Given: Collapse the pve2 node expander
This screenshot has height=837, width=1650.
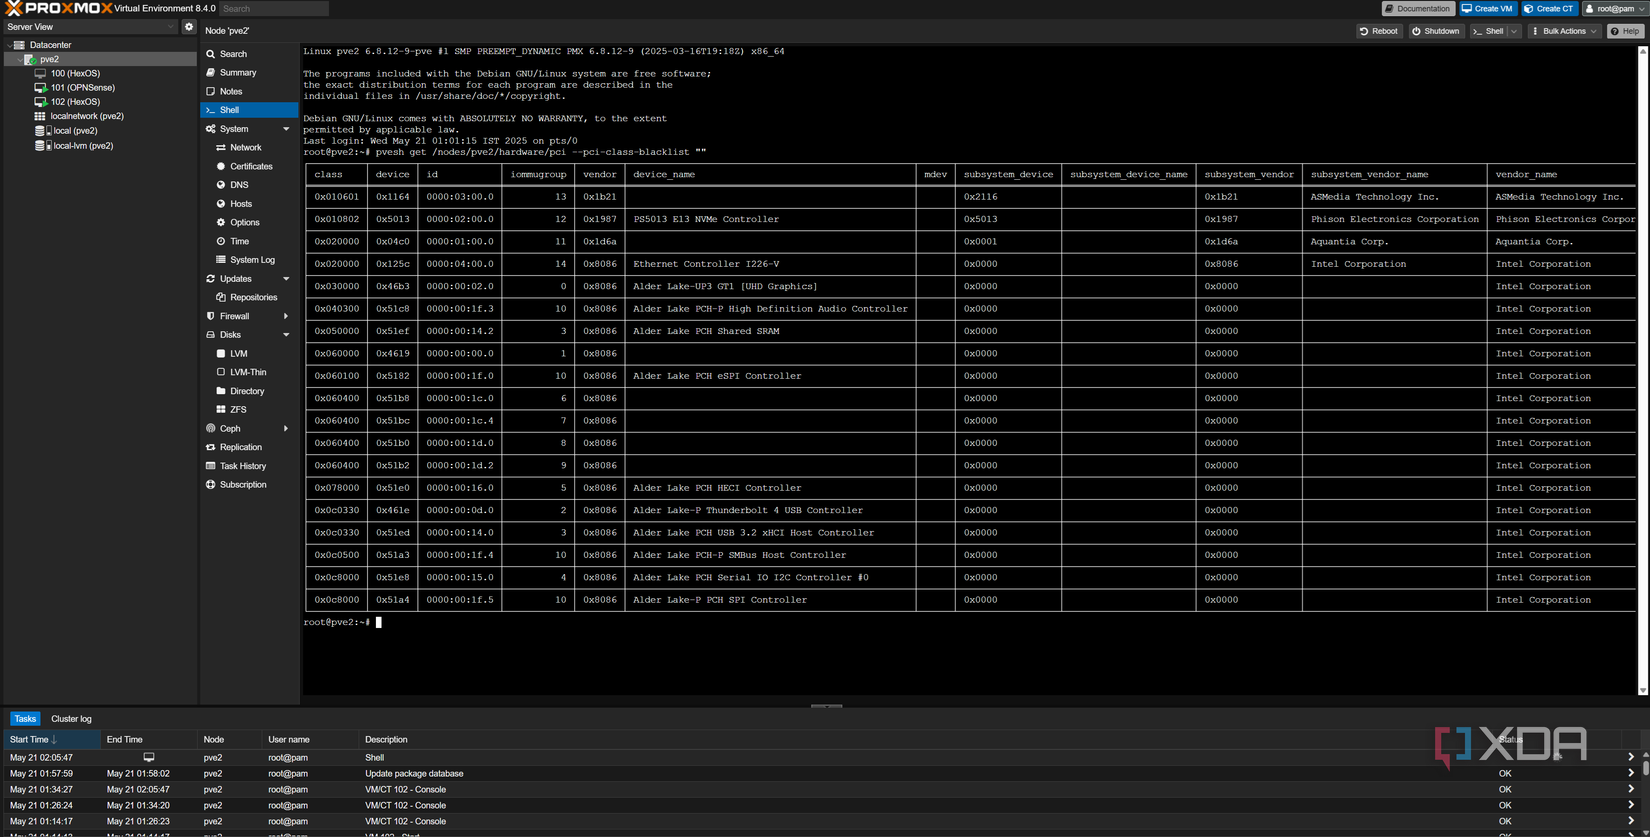Looking at the screenshot, I should (19, 59).
